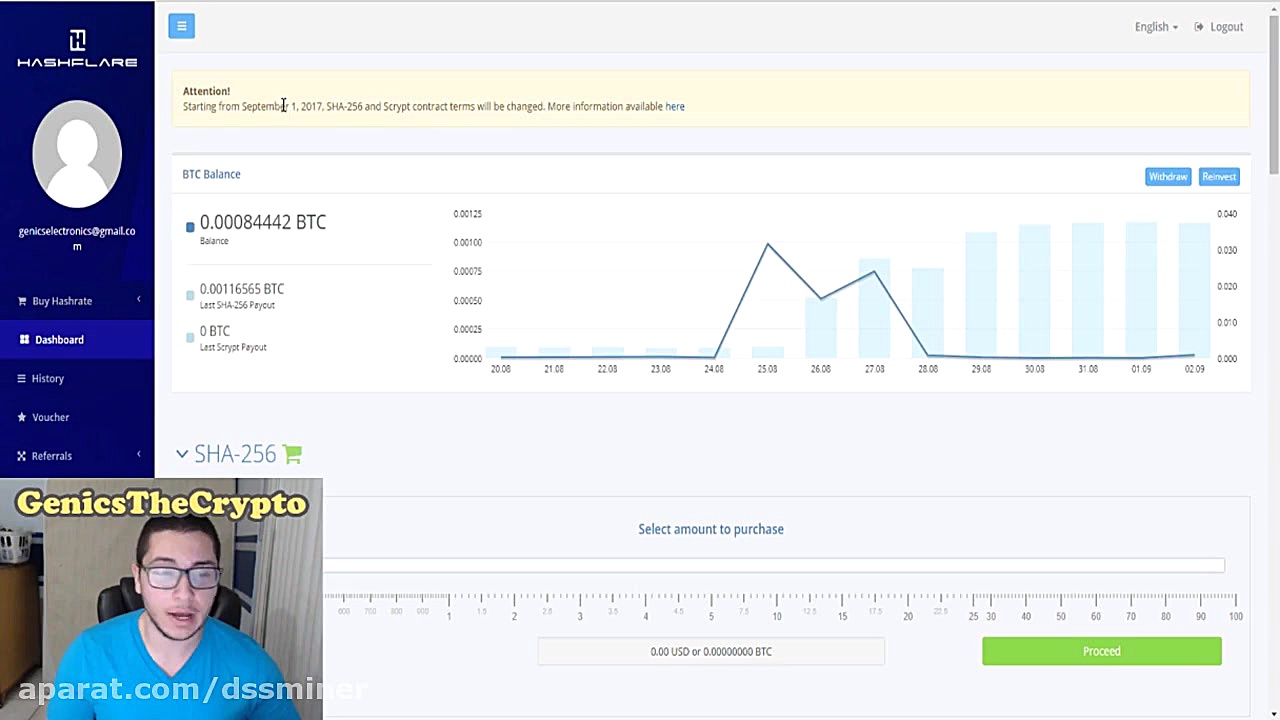Image resolution: width=1280 pixels, height=720 pixels.
Task: Open the user profile avatar
Action: click(x=77, y=154)
